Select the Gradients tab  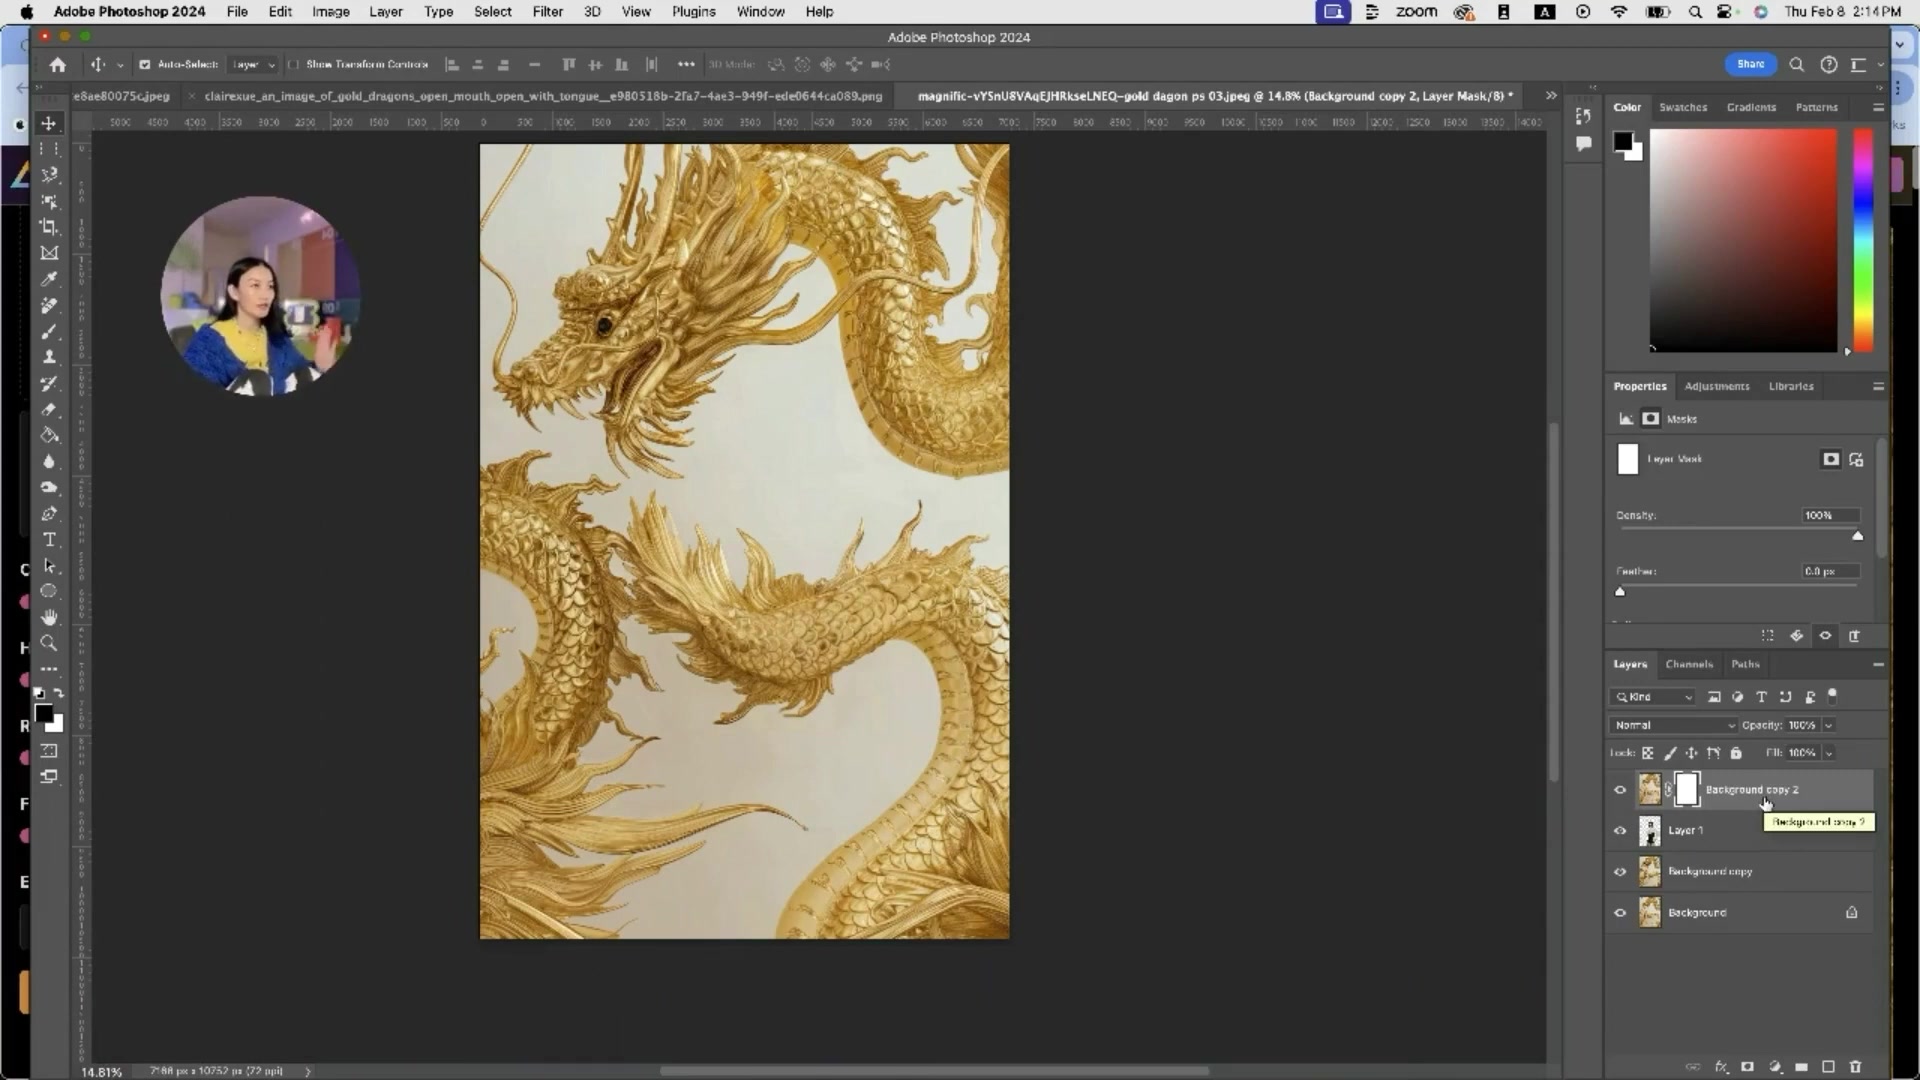[1751, 107]
